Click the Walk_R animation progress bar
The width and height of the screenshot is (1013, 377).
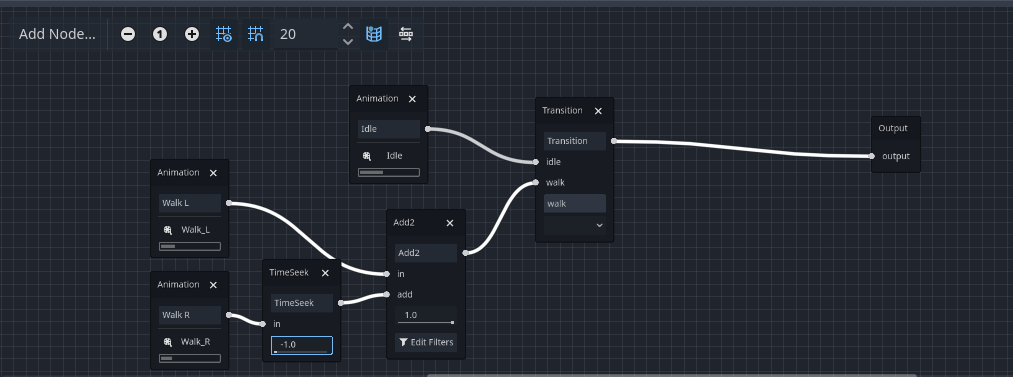point(190,358)
